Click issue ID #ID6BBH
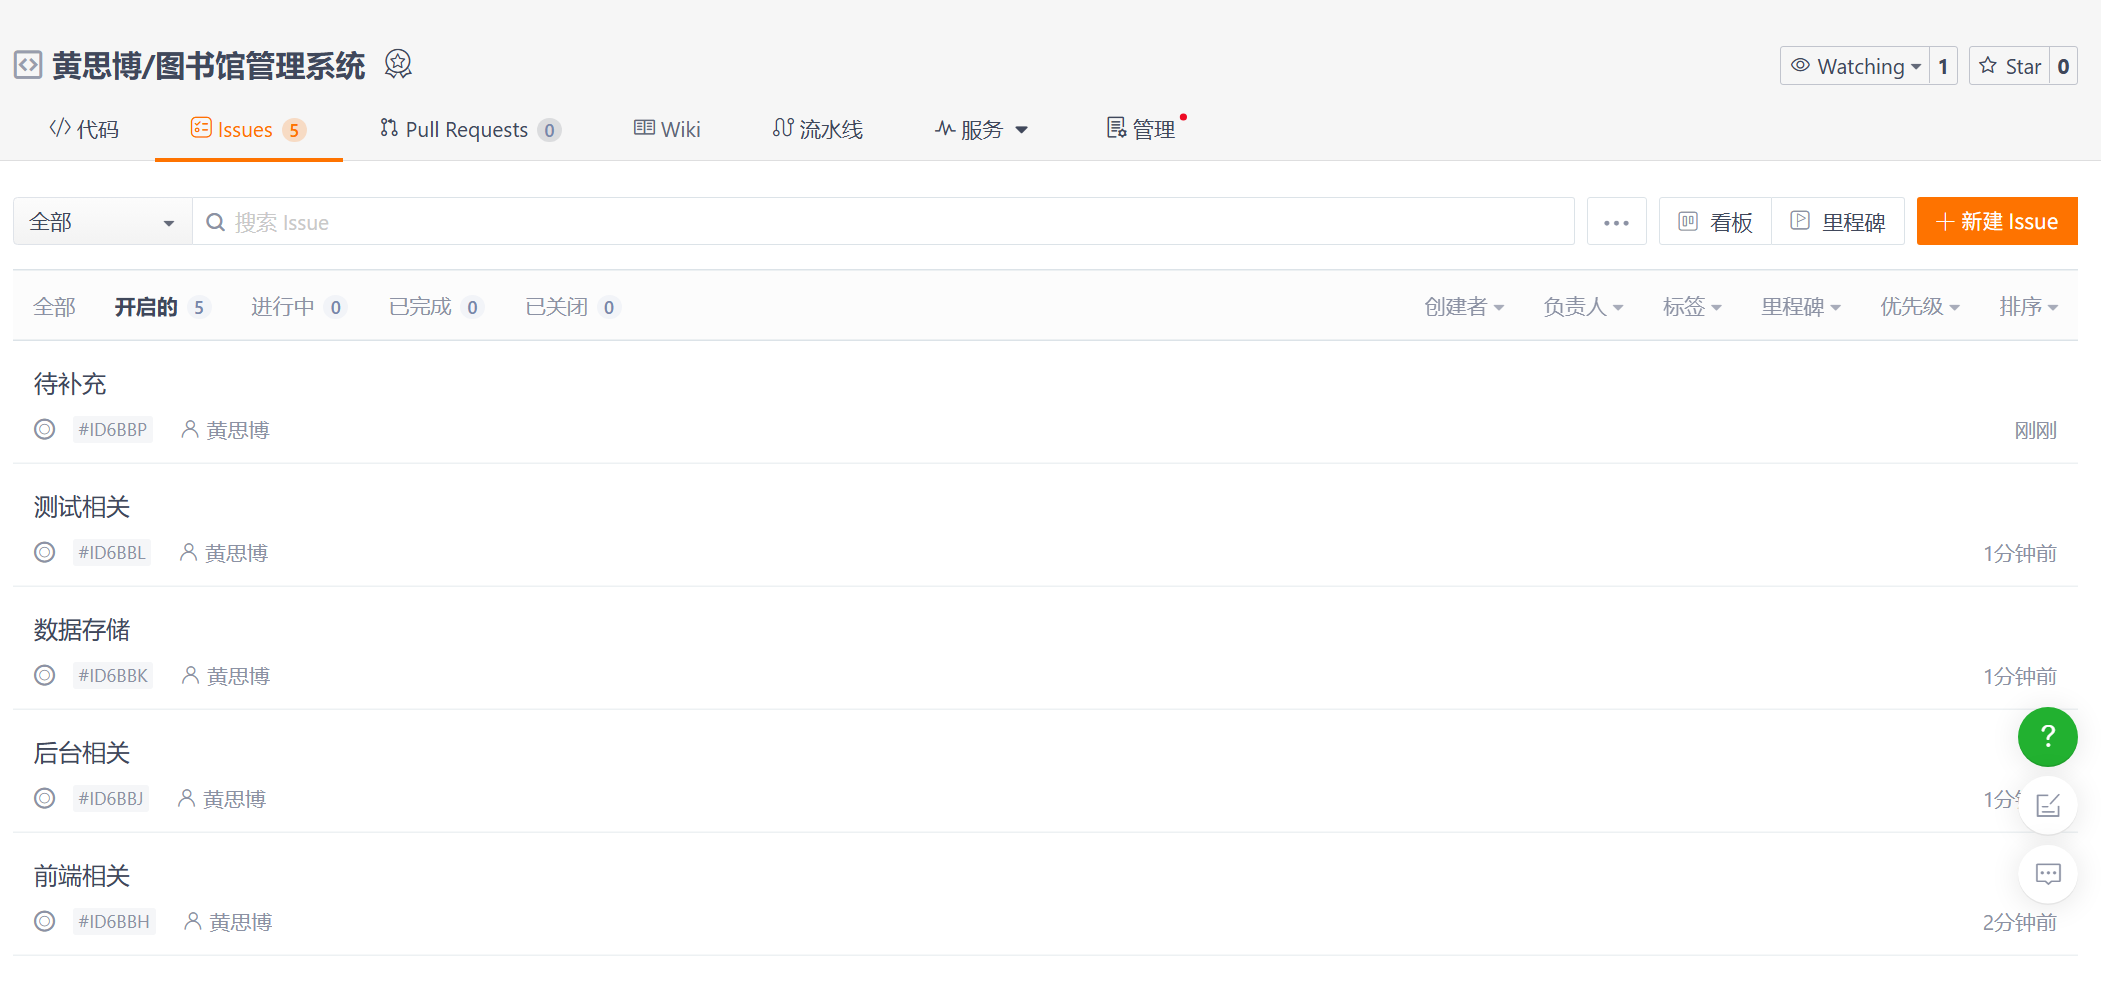The image size is (2101, 989). coord(114,922)
